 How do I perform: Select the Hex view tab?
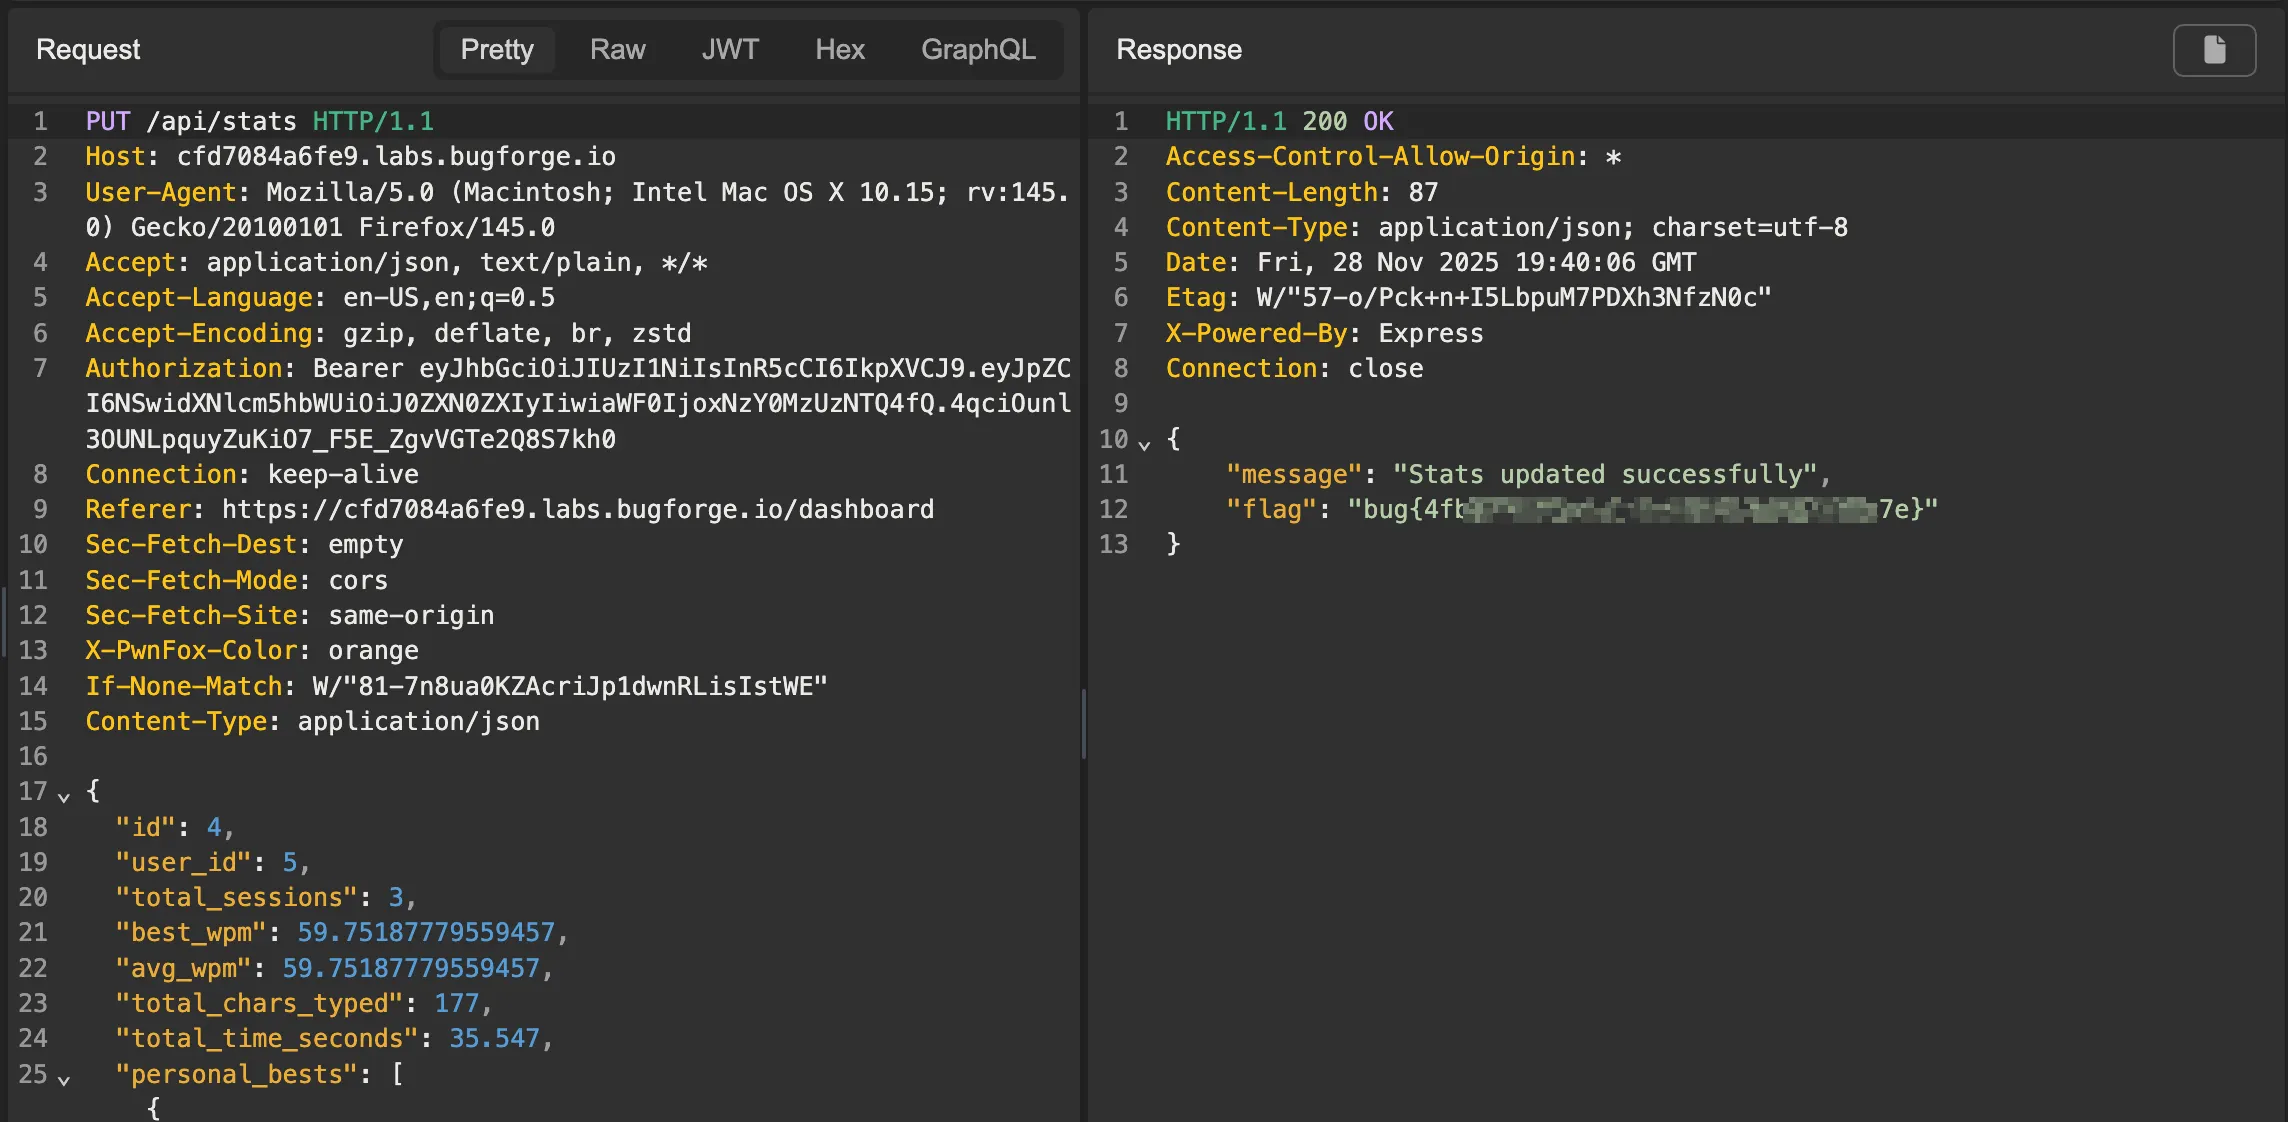pos(839,50)
